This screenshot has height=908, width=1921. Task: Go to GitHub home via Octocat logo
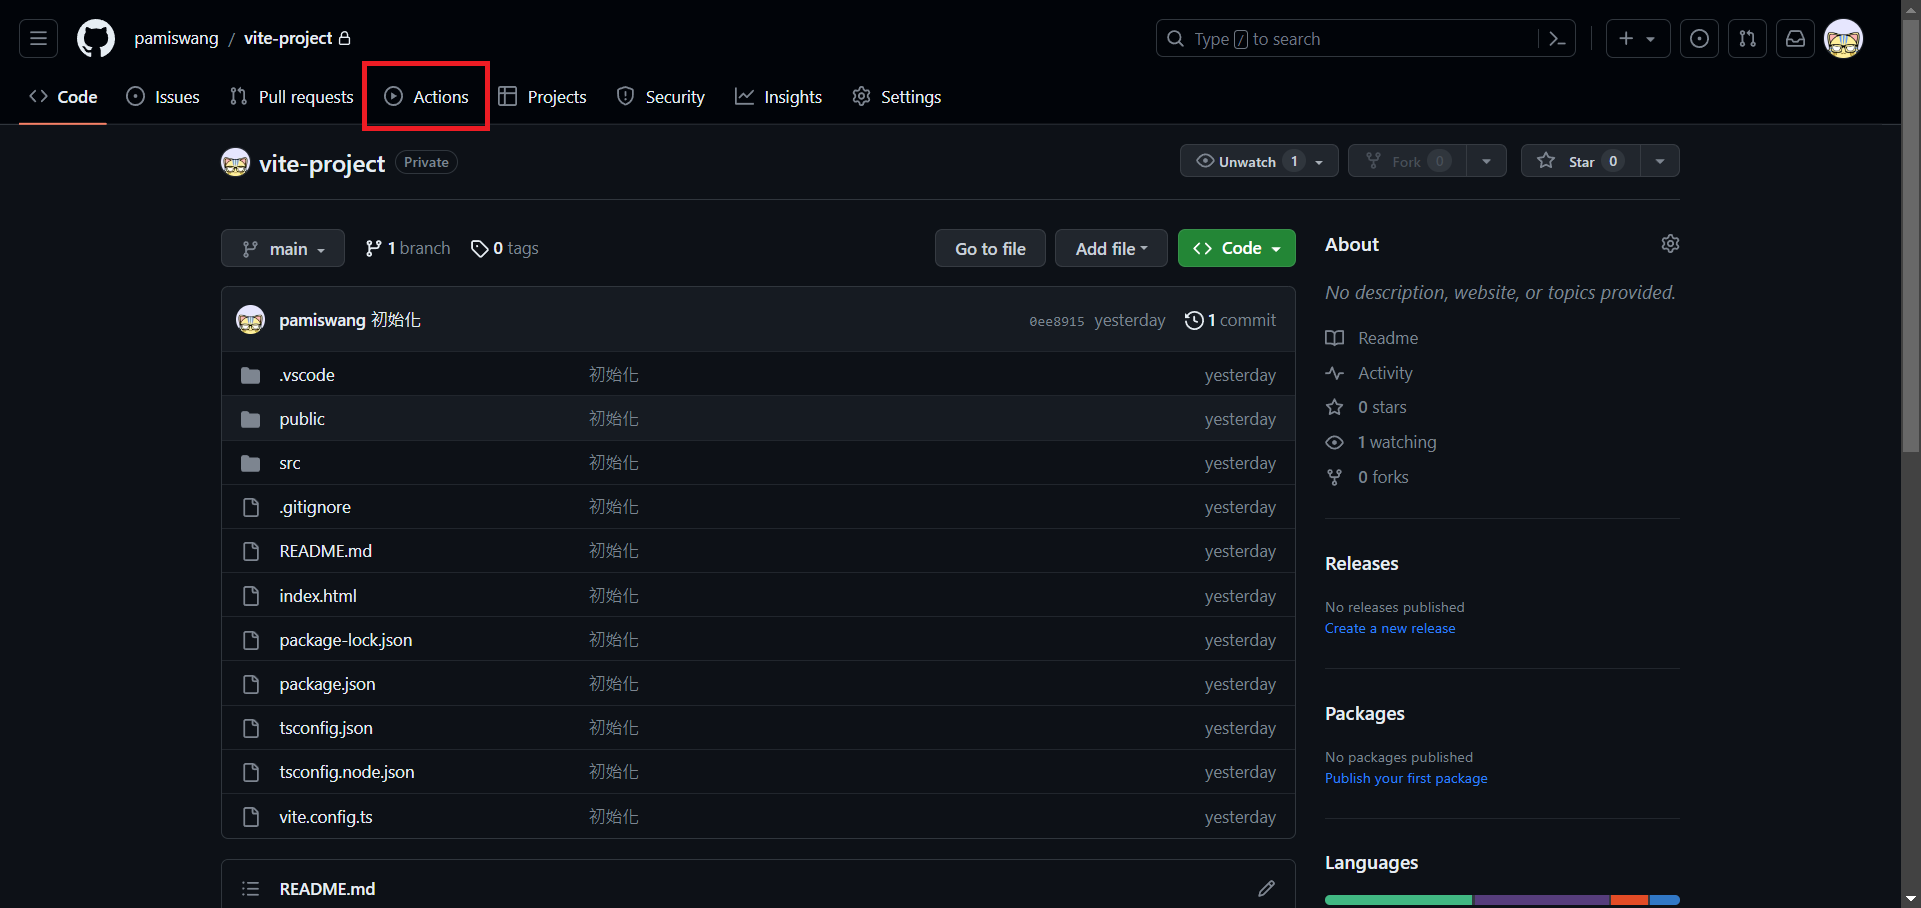coord(96,39)
